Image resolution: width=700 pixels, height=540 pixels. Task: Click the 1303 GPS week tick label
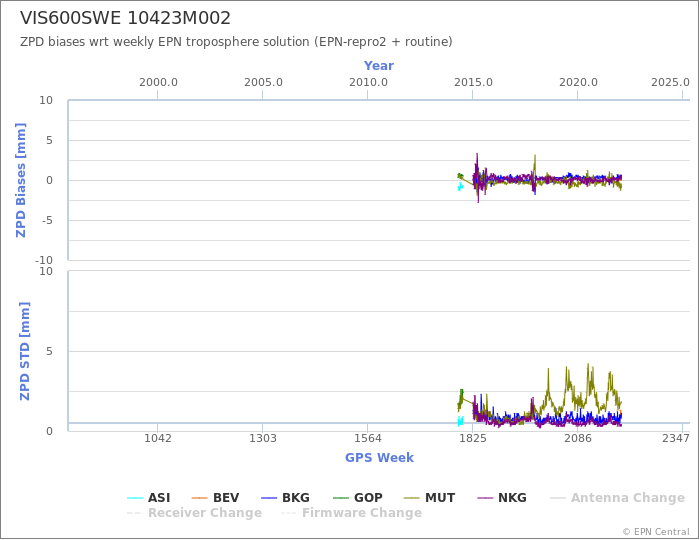(x=262, y=438)
